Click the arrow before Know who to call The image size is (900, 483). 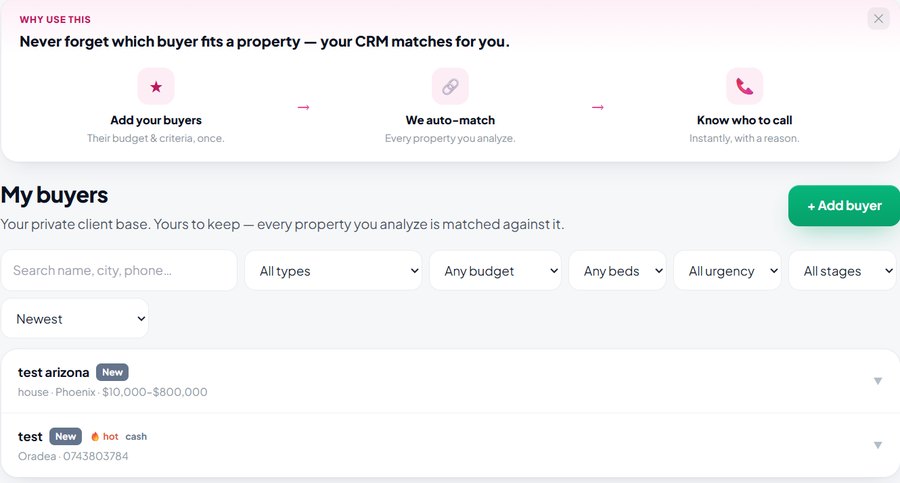[x=598, y=107]
